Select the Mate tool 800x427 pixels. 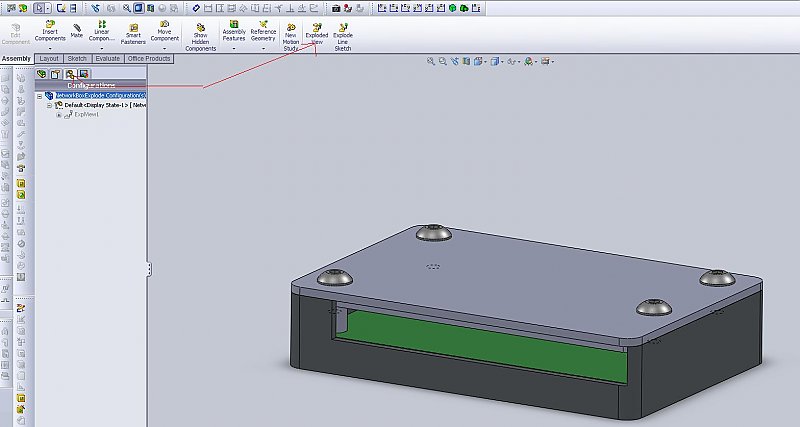(76, 29)
